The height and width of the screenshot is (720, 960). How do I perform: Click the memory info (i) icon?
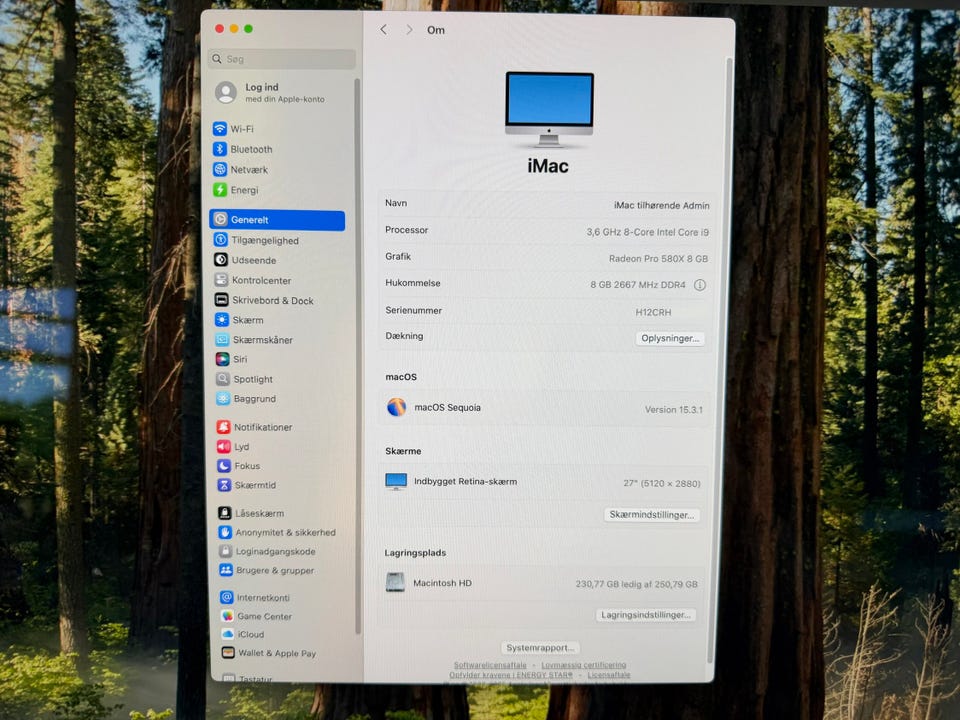(700, 285)
